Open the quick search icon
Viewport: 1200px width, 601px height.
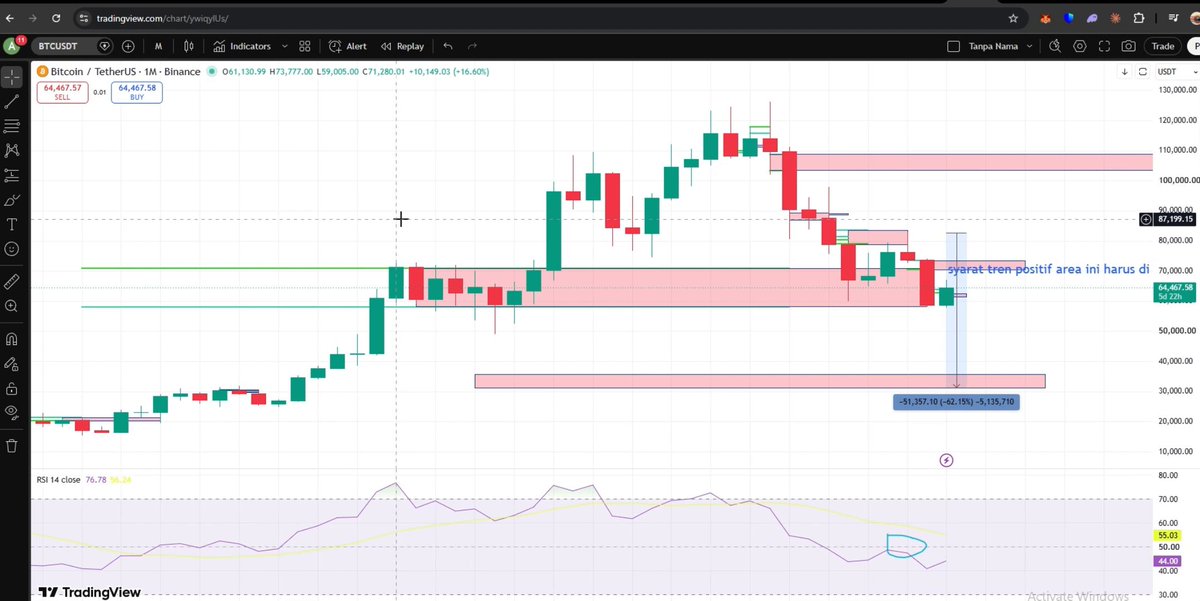click(x=1055, y=46)
